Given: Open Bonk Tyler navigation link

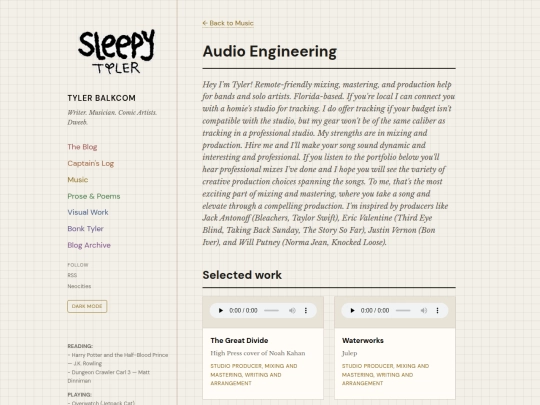Looking at the screenshot, I should (85, 229).
